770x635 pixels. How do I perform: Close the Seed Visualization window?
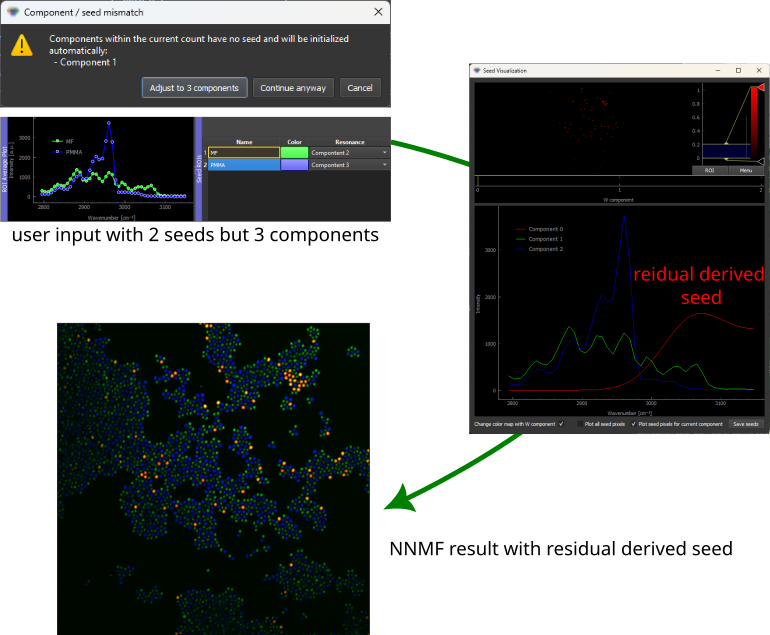point(759,70)
